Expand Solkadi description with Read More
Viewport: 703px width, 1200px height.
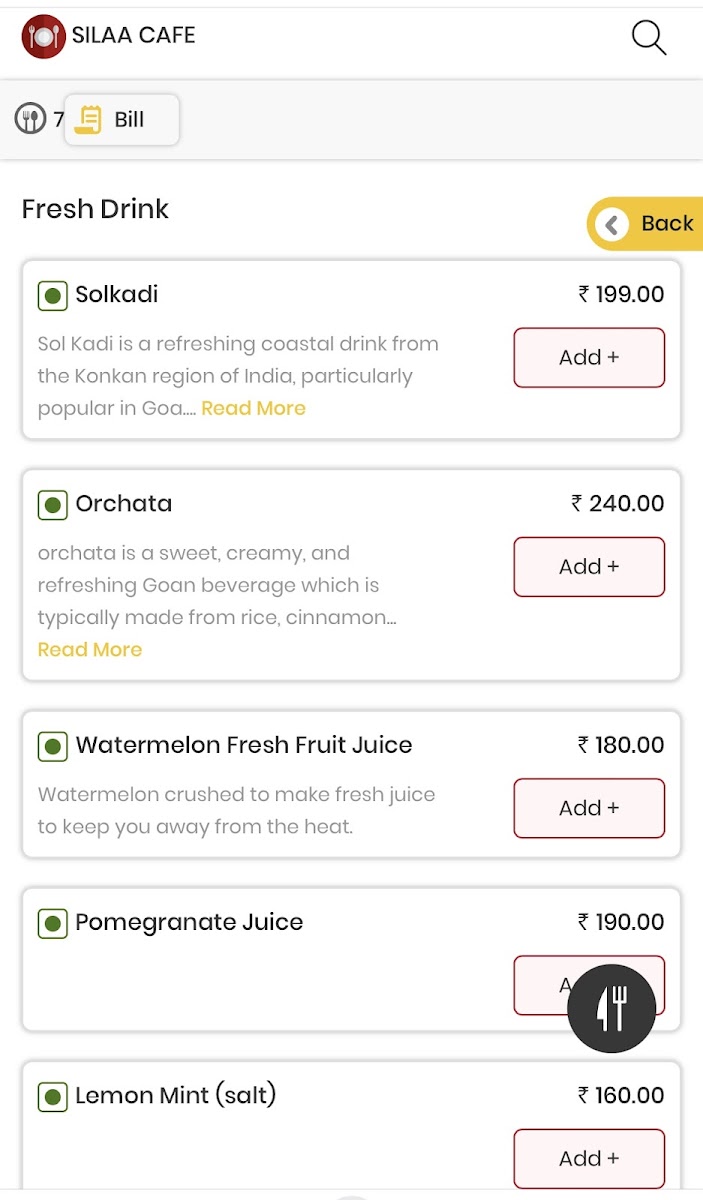pos(253,409)
